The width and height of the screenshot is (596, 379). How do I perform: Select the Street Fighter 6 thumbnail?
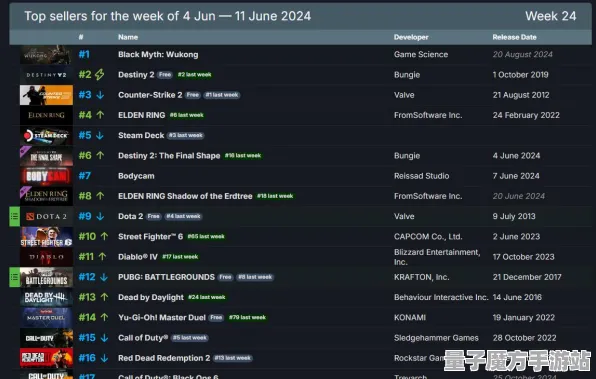tap(46, 236)
